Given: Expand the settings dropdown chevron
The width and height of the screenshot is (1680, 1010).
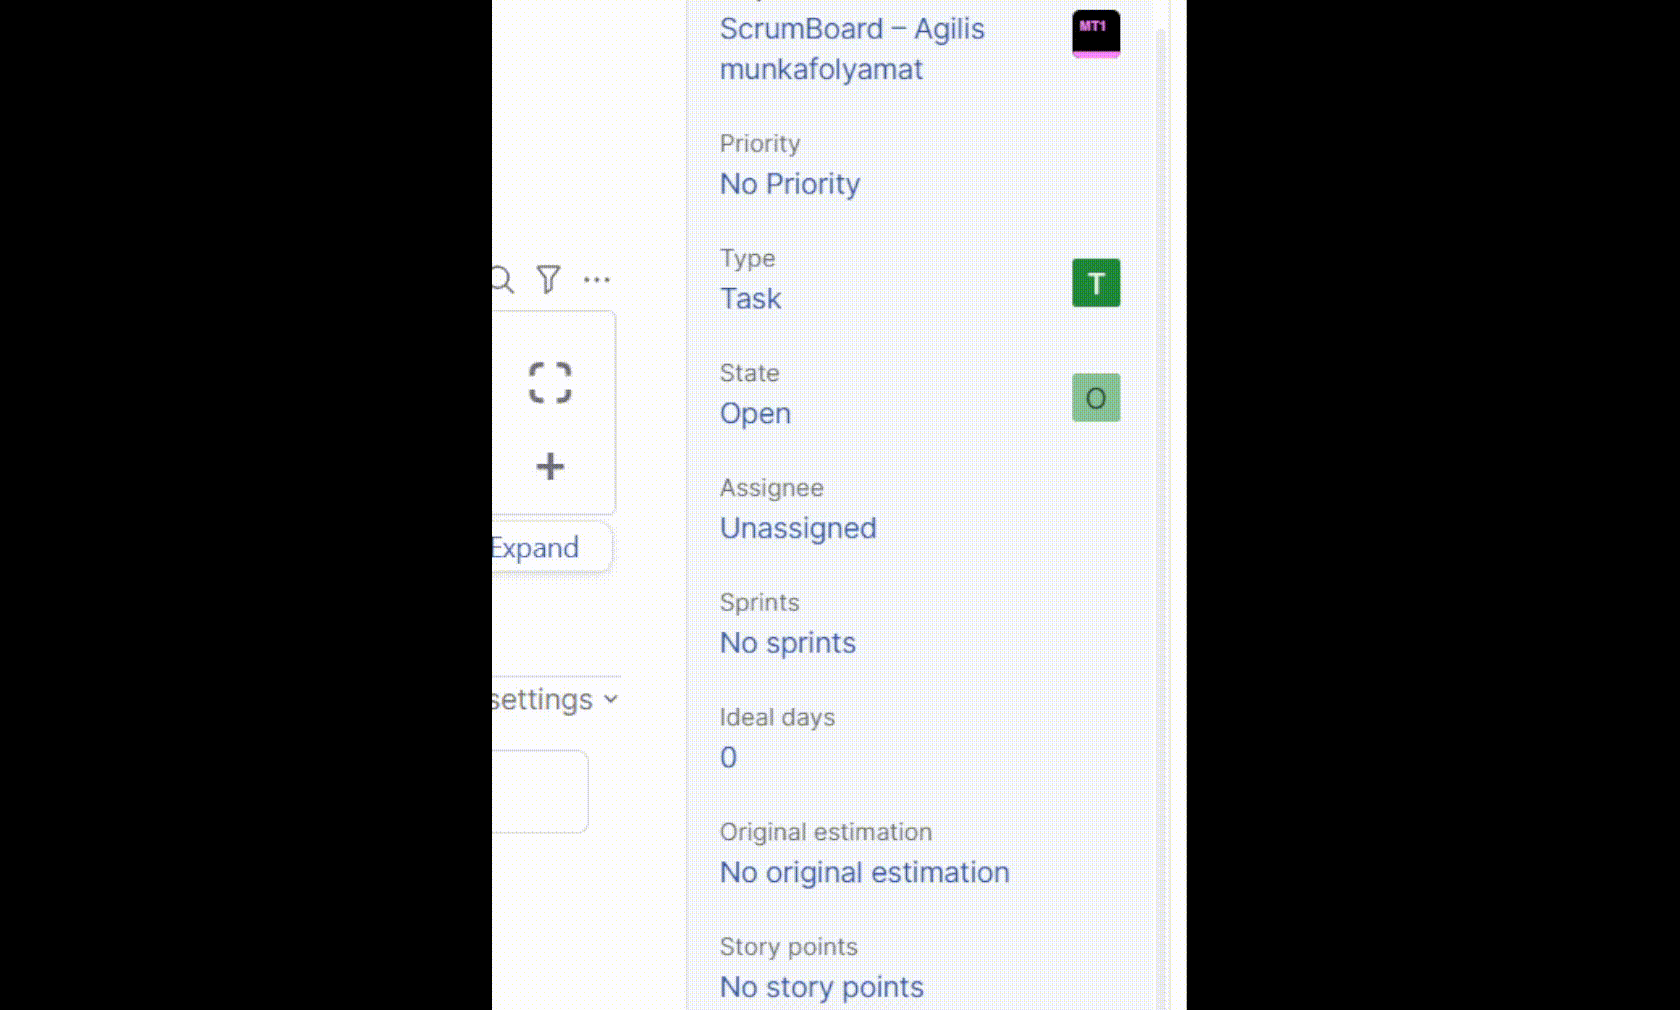Looking at the screenshot, I should [x=611, y=699].
